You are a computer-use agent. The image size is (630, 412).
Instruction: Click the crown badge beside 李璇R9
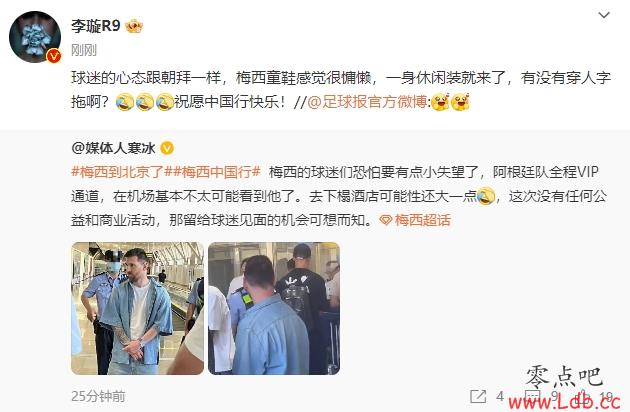(134, 27)
